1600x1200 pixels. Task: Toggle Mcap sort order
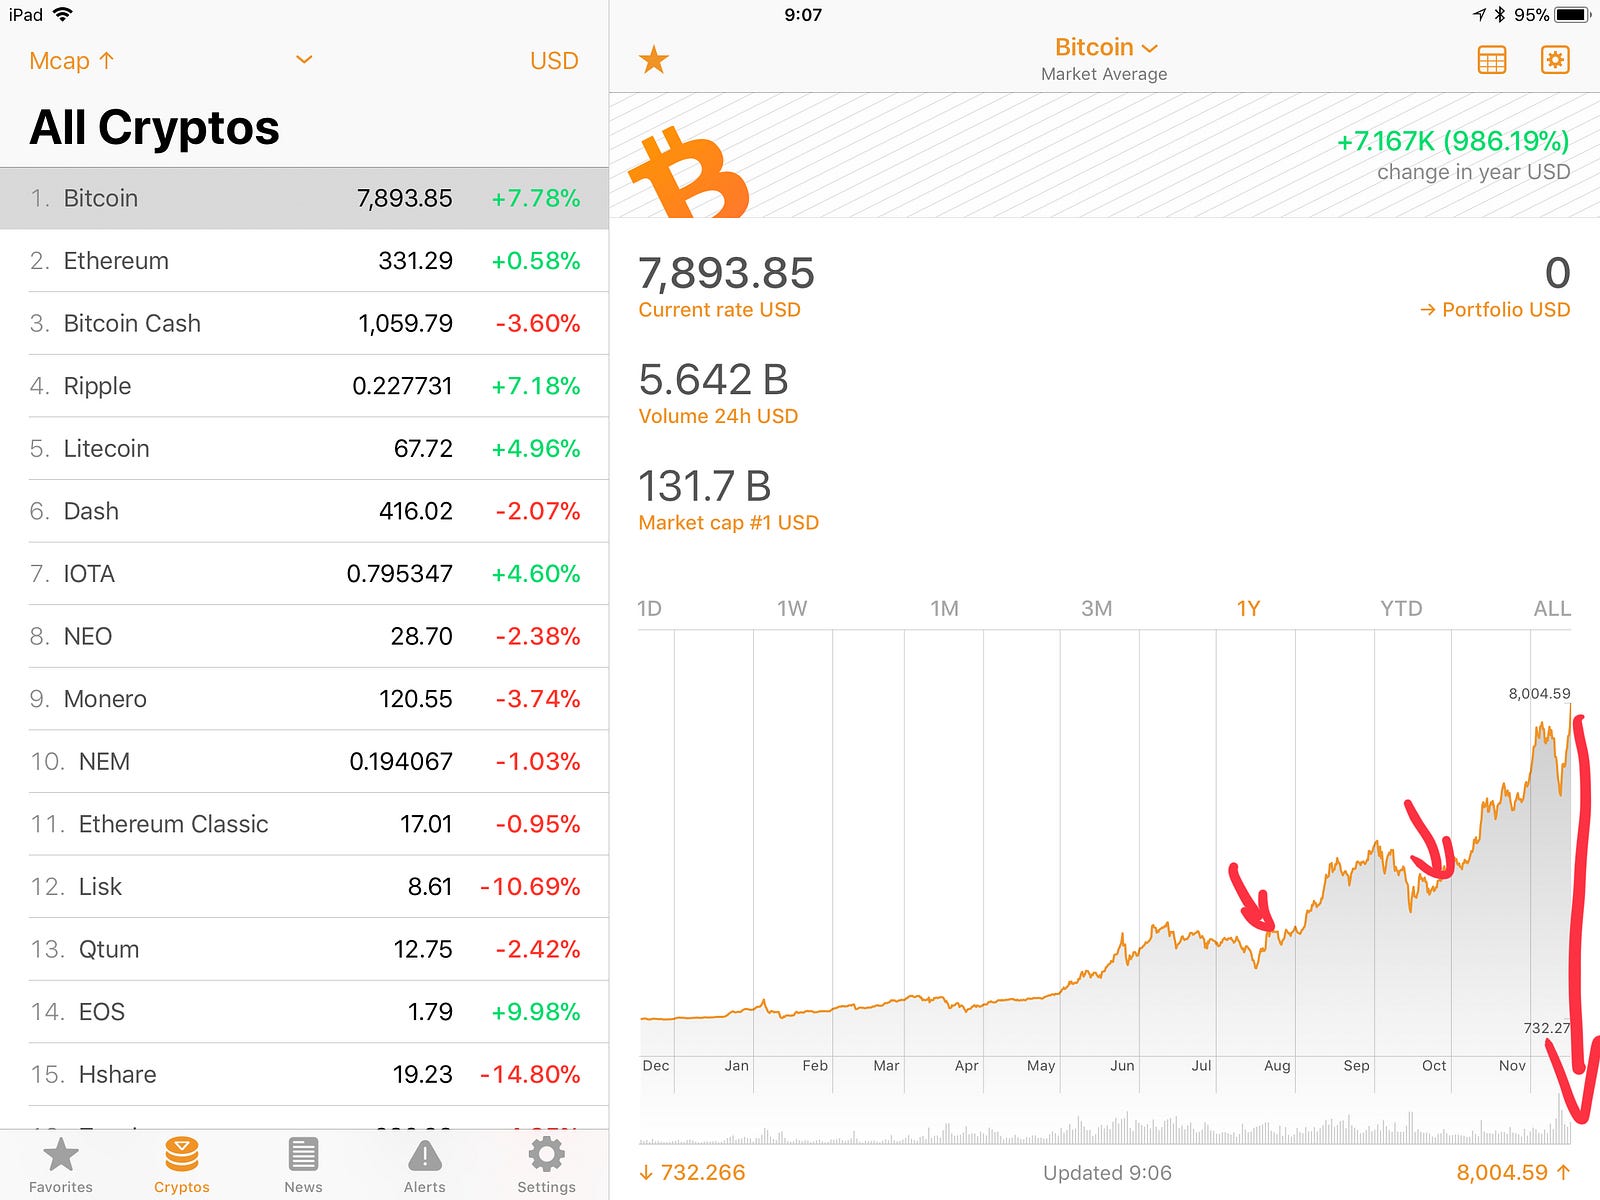coord(72,61)
